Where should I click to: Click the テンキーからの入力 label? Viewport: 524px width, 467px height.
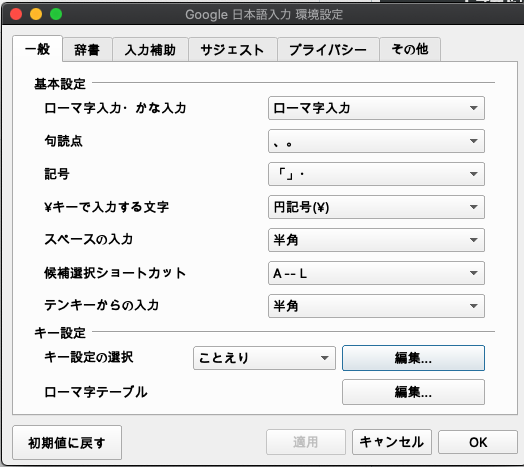coord(102,305)
